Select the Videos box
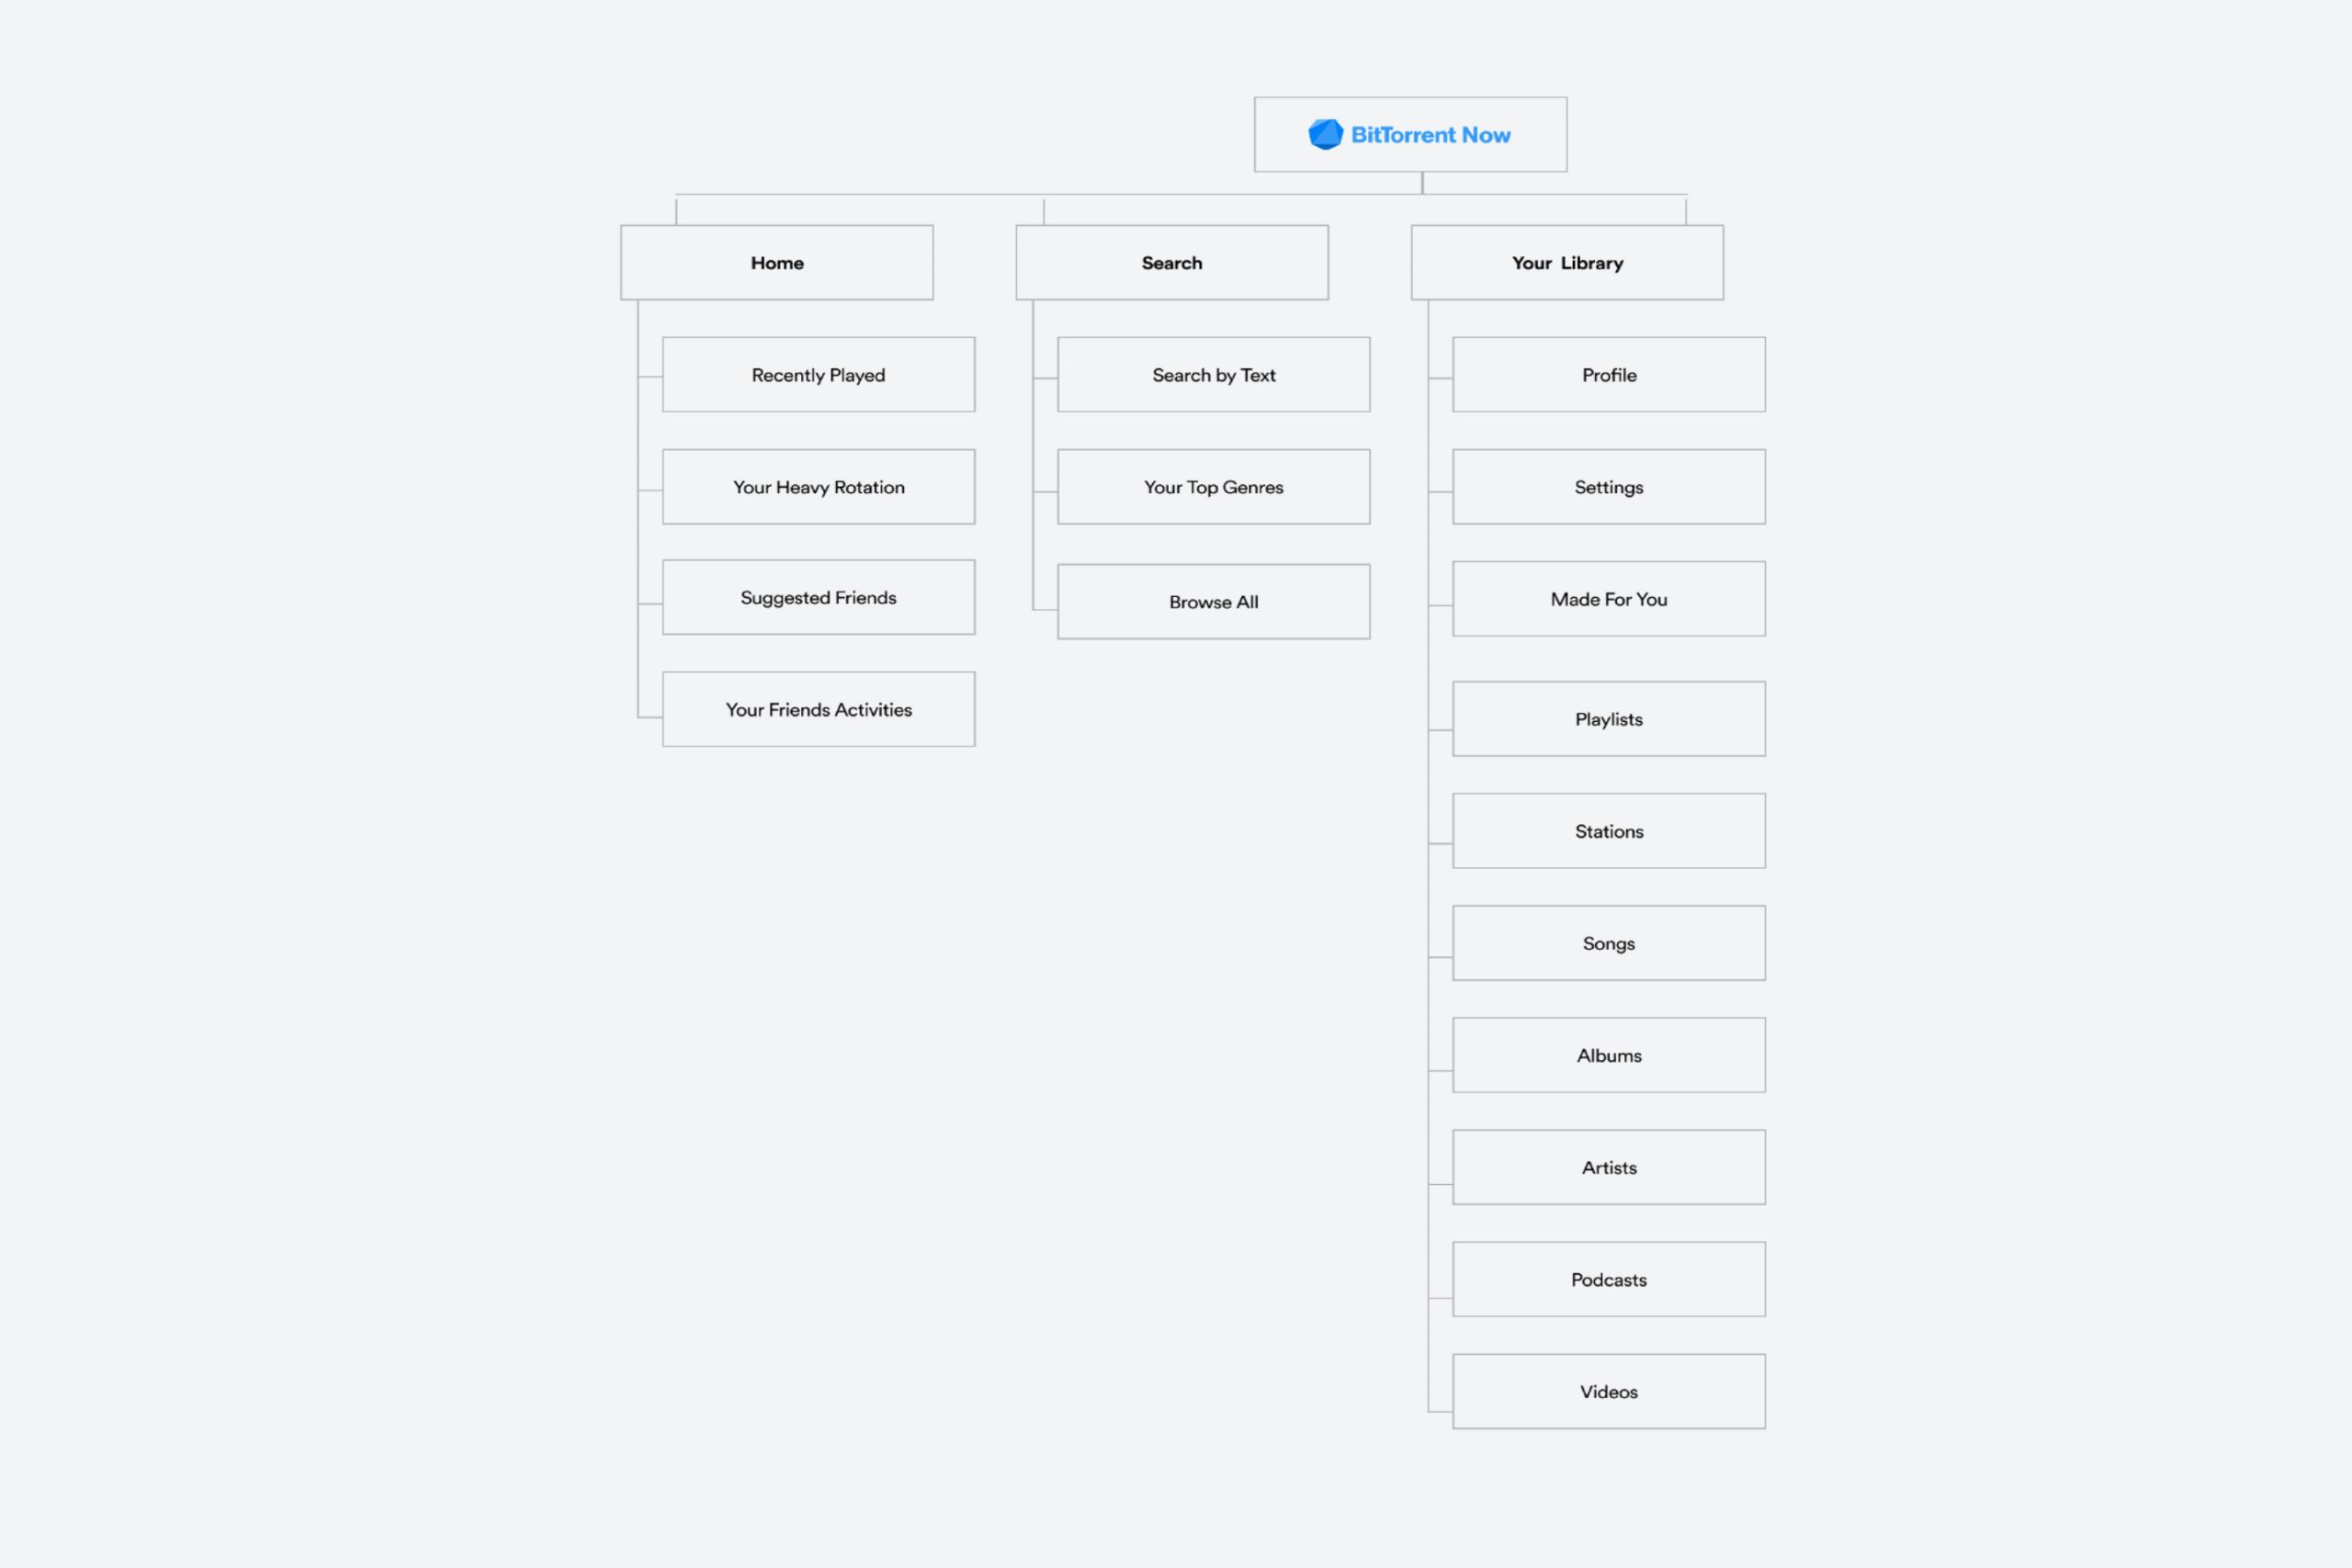 click(x=1608, y=1391)
